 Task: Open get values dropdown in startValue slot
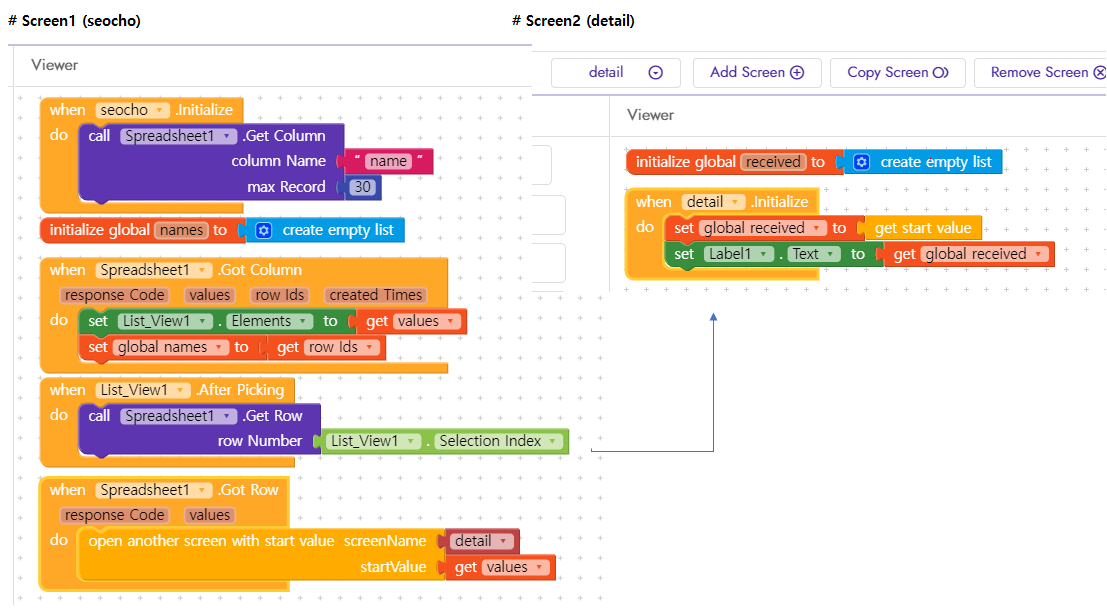click(x=515, y=568)
